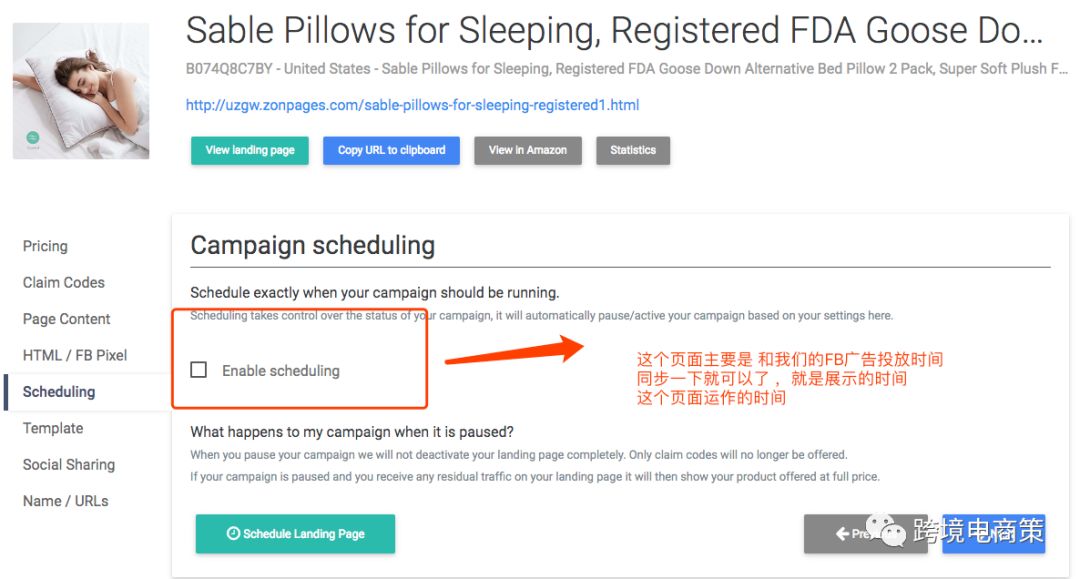Image resolution: width=1080 pixels, height=579 pixels.
Task: Switch to the Claim Codes section
Action: coord(63,282)
